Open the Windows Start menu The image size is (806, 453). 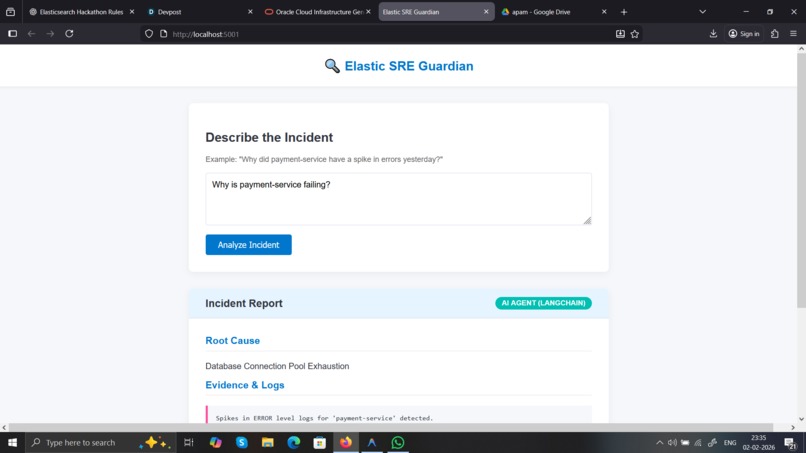tap(12, 442)
